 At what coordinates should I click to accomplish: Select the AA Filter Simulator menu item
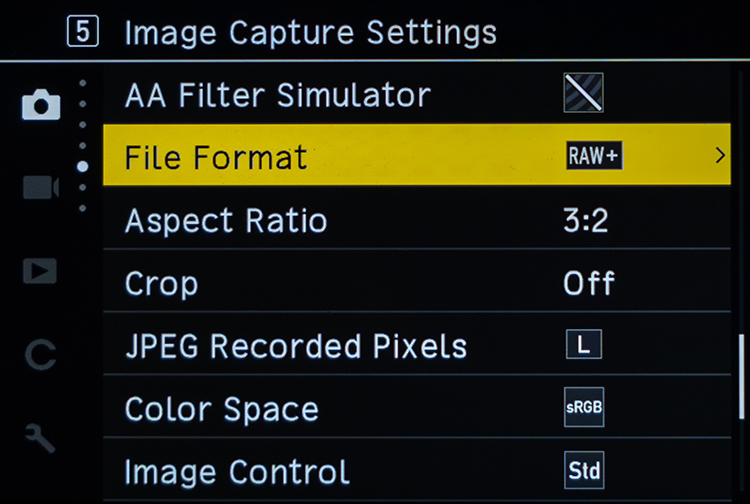tap(277, 95)
